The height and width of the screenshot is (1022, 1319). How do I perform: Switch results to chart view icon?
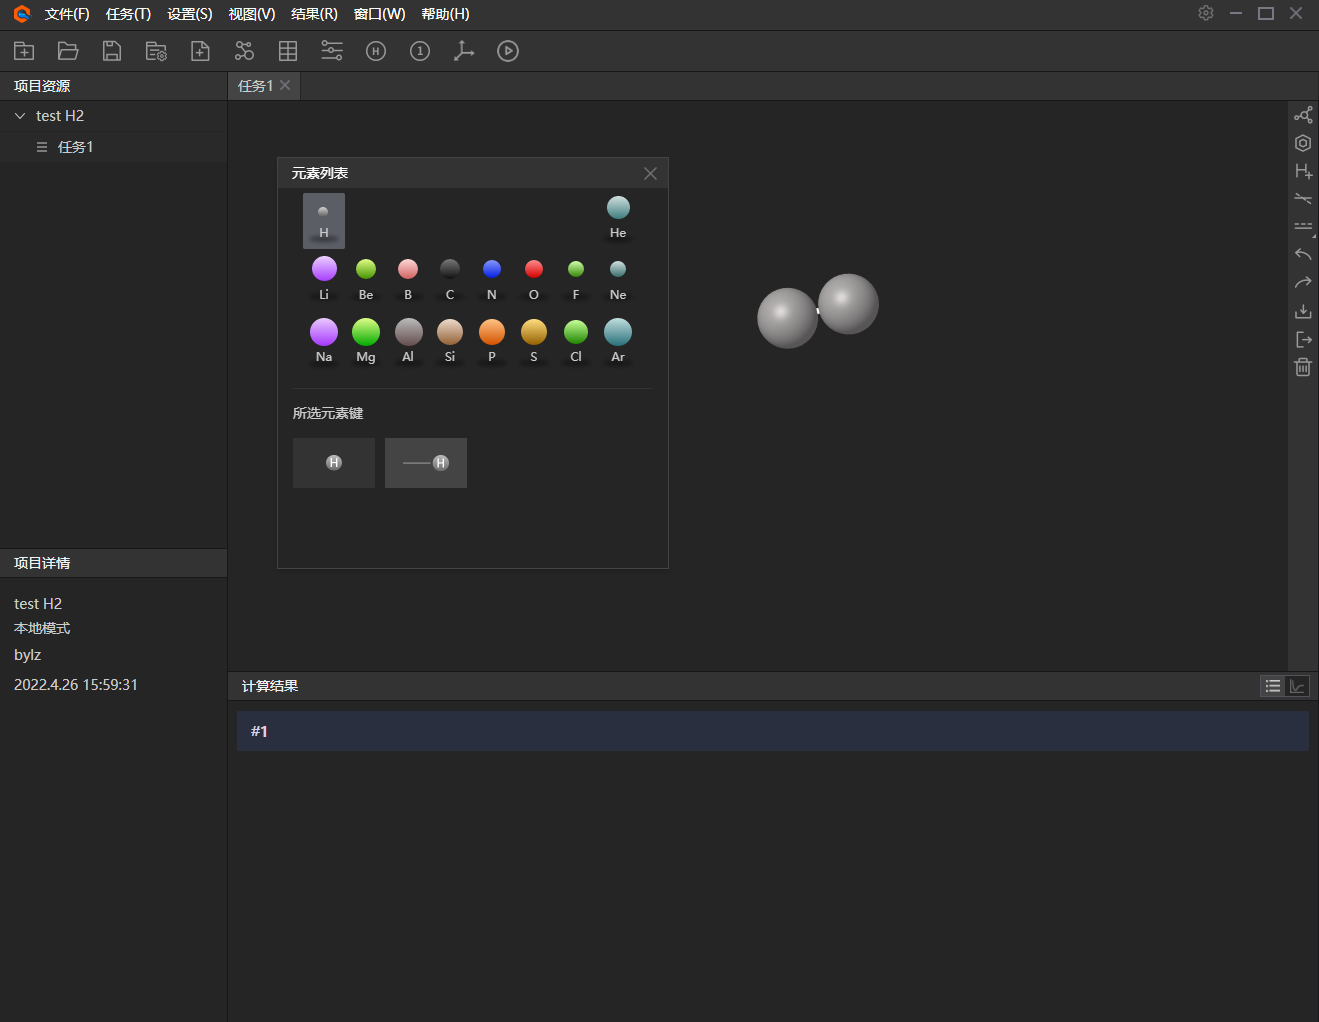coord(1297,686)
